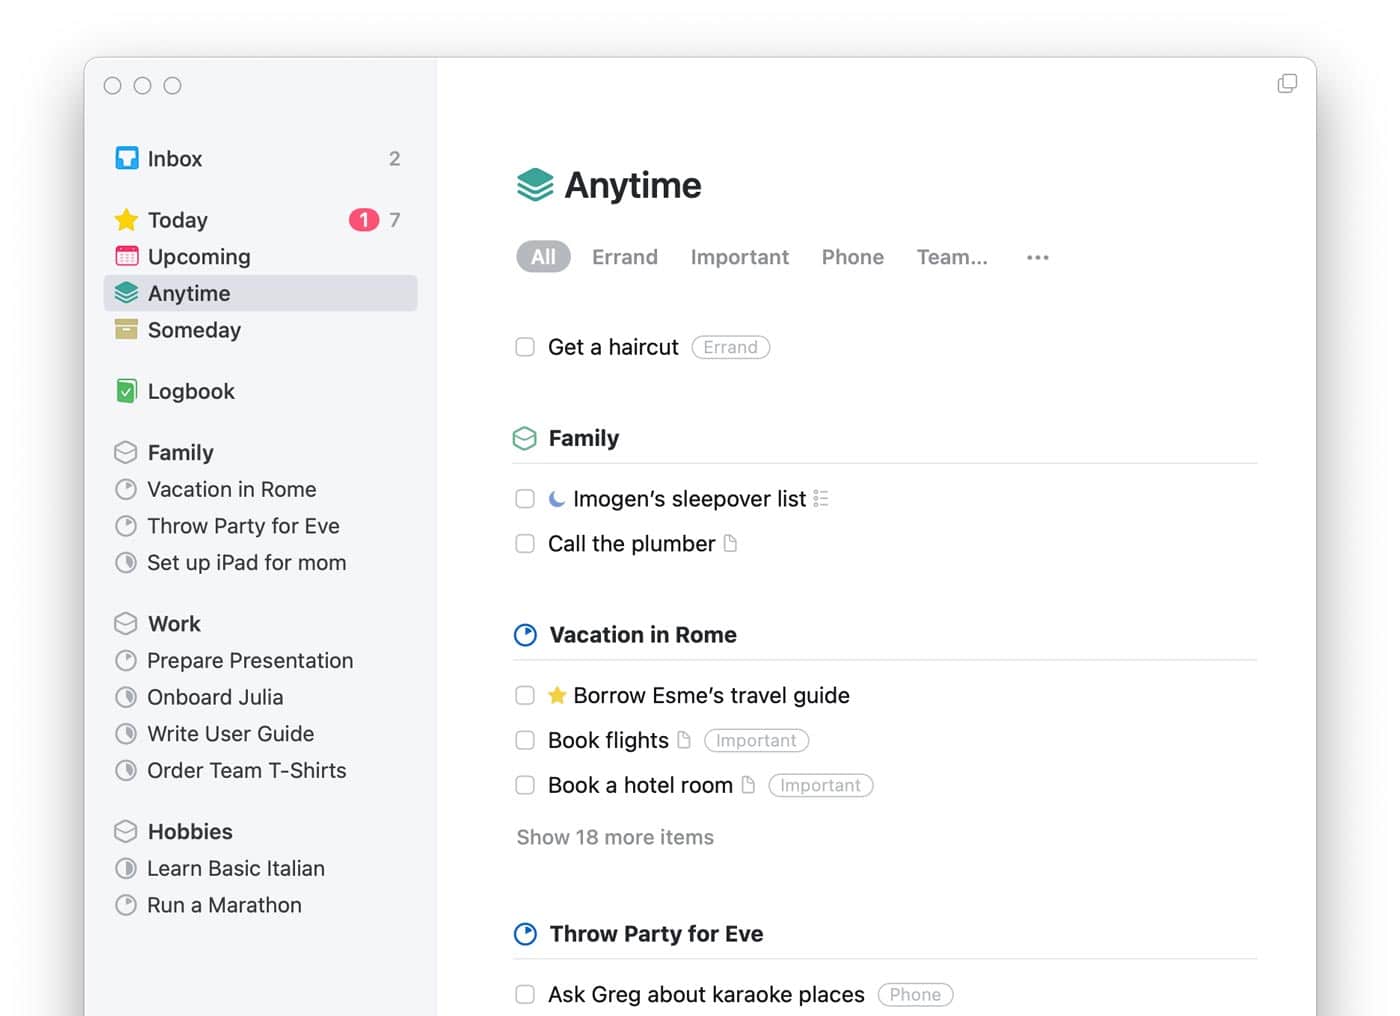
Task: Click the progress circle beside Onboard Julia
Action: pos(126,697)
